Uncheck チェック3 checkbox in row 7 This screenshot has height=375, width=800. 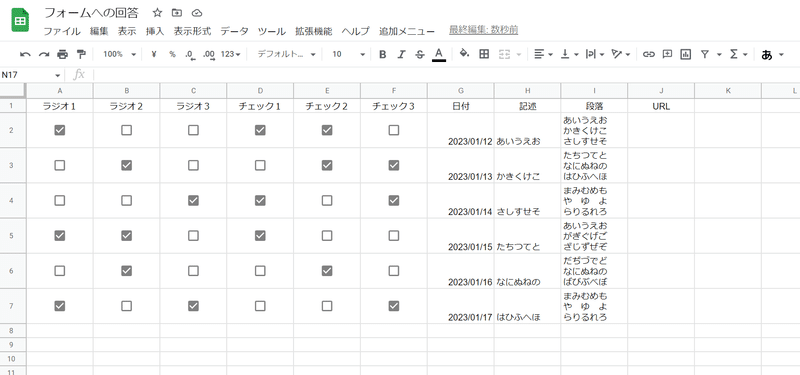coord(394,306)
